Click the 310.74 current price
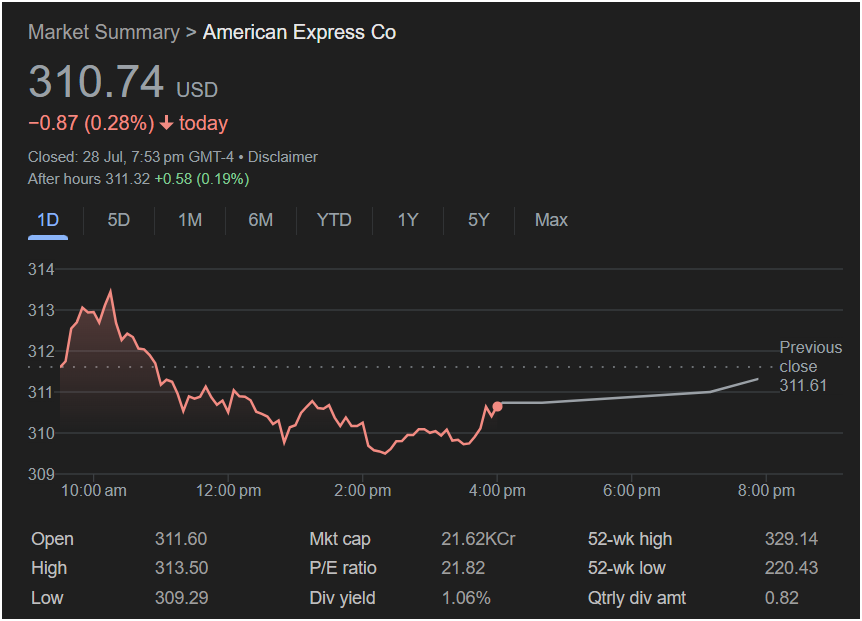 pyautogui.click(x=96, y=81)
